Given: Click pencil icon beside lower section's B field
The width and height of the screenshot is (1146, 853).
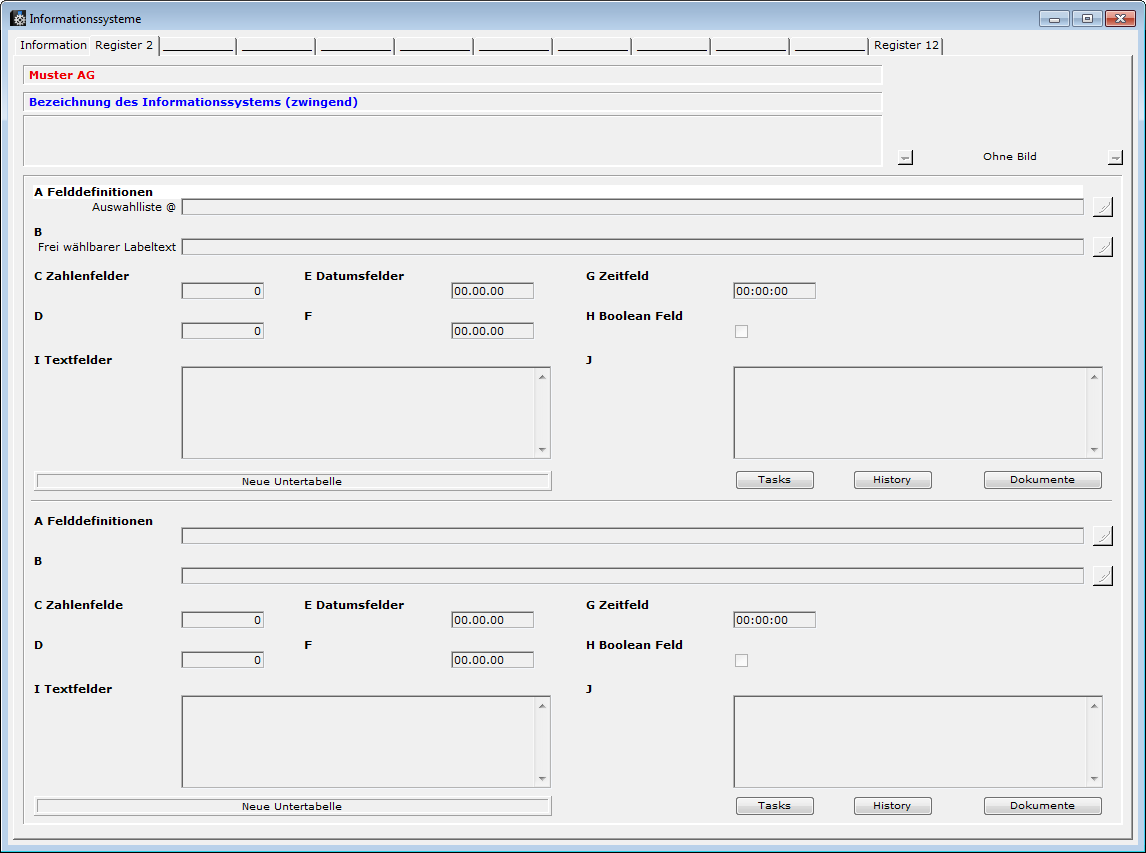Looking at the screenshot, I should click(1102, 576).
